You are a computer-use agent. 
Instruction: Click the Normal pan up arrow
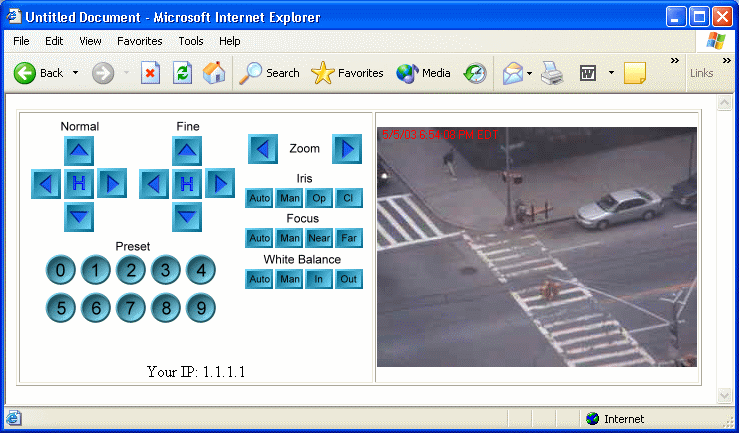click(x=79, y=151)
